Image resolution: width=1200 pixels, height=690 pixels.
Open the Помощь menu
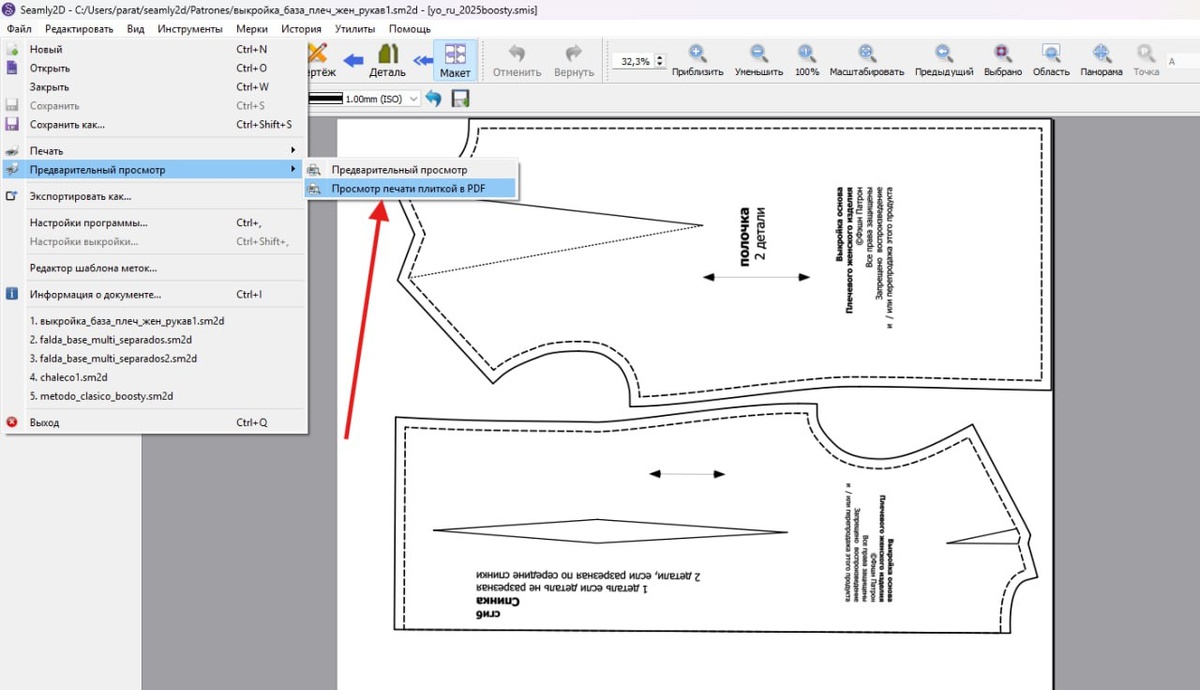click(x=410, y=29)
